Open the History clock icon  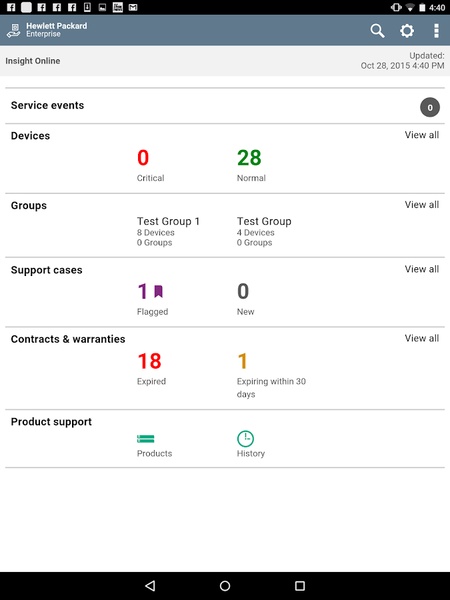245,439
